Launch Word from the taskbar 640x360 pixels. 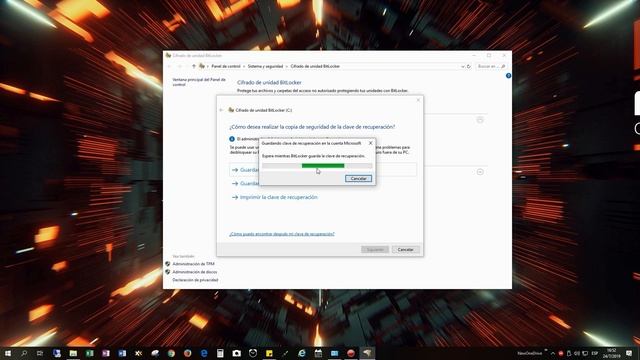122,353
